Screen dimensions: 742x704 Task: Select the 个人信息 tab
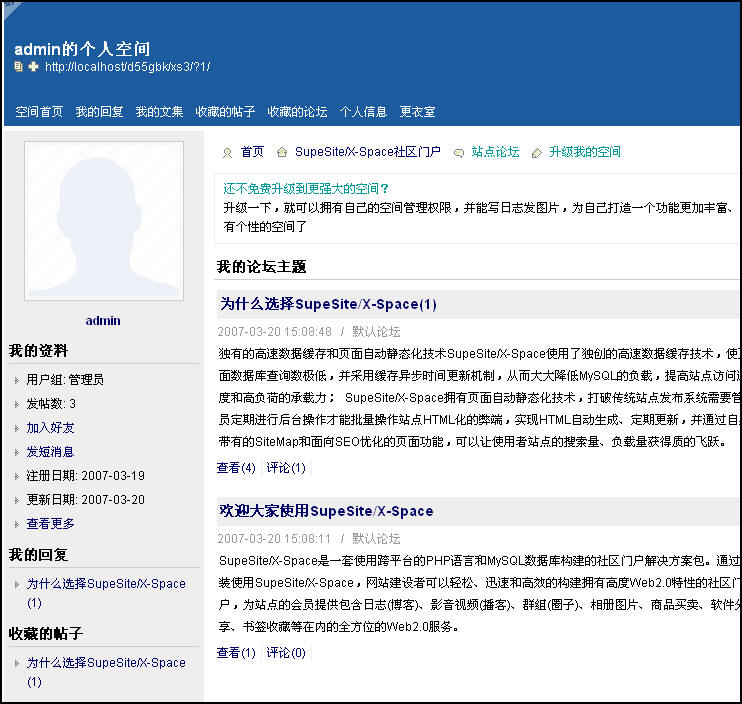(363, 112)
